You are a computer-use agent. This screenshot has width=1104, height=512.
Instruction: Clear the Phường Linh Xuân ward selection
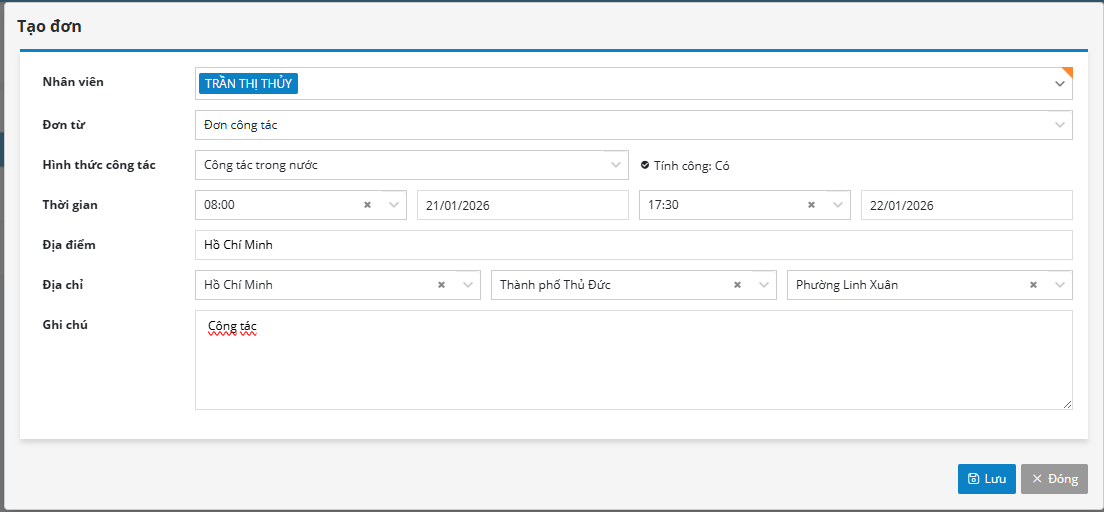point(1033,285)
